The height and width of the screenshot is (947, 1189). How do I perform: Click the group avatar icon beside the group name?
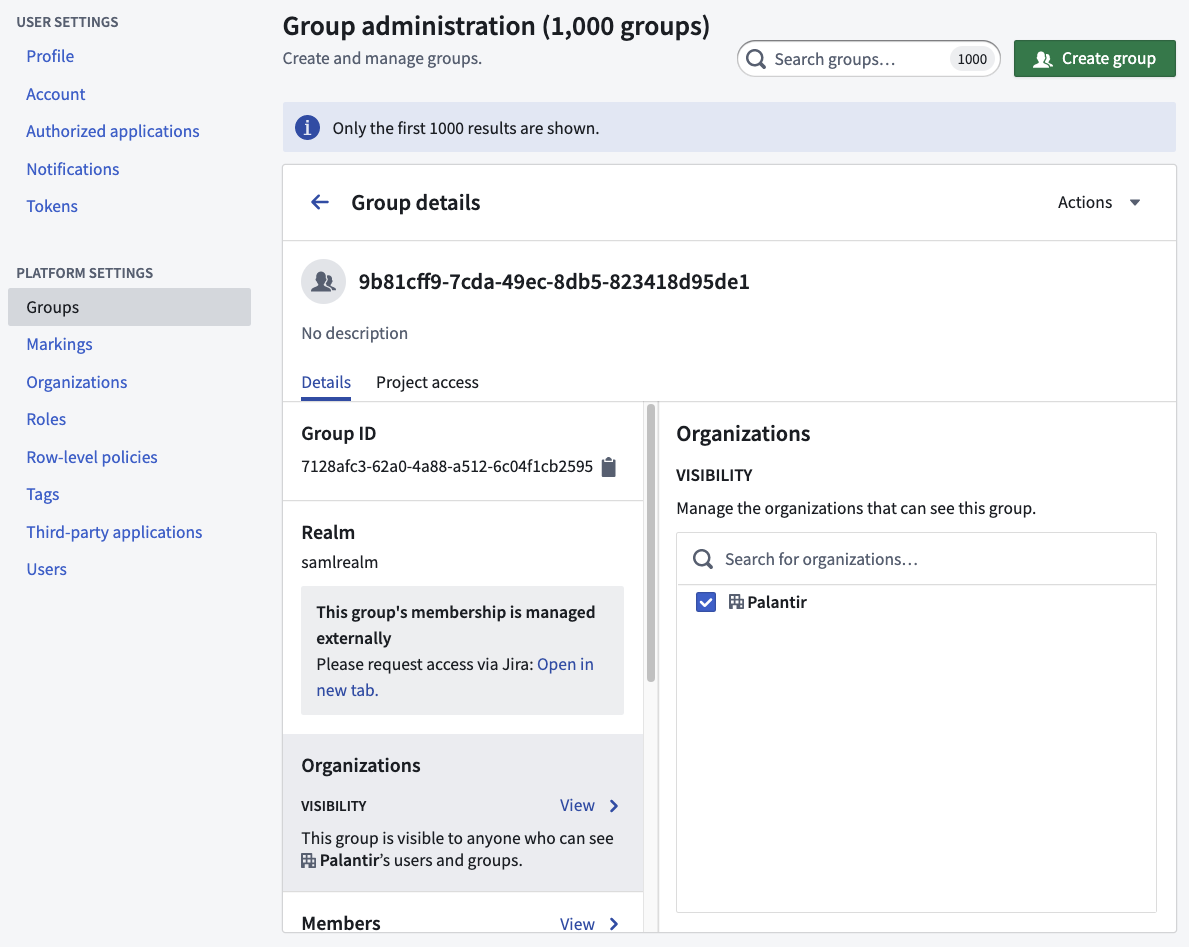(324, 281)
